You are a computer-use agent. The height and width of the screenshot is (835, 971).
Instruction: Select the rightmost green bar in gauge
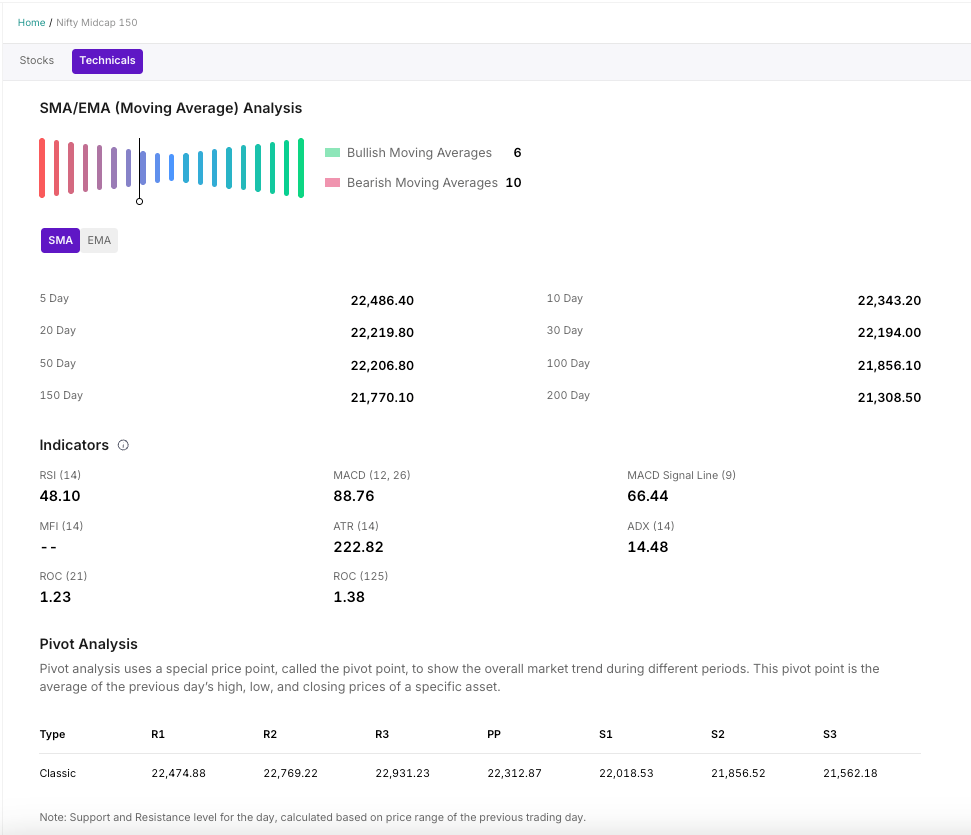(x=300, y=168)
